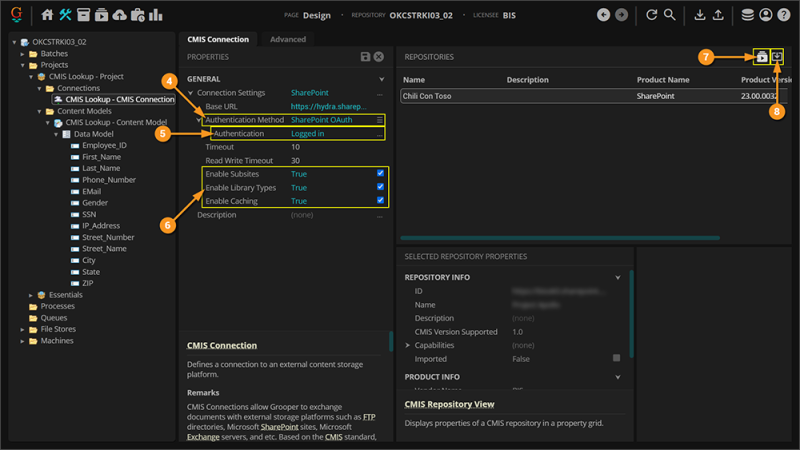
Task: Switch to the Advanced tab
Action: 287,39
